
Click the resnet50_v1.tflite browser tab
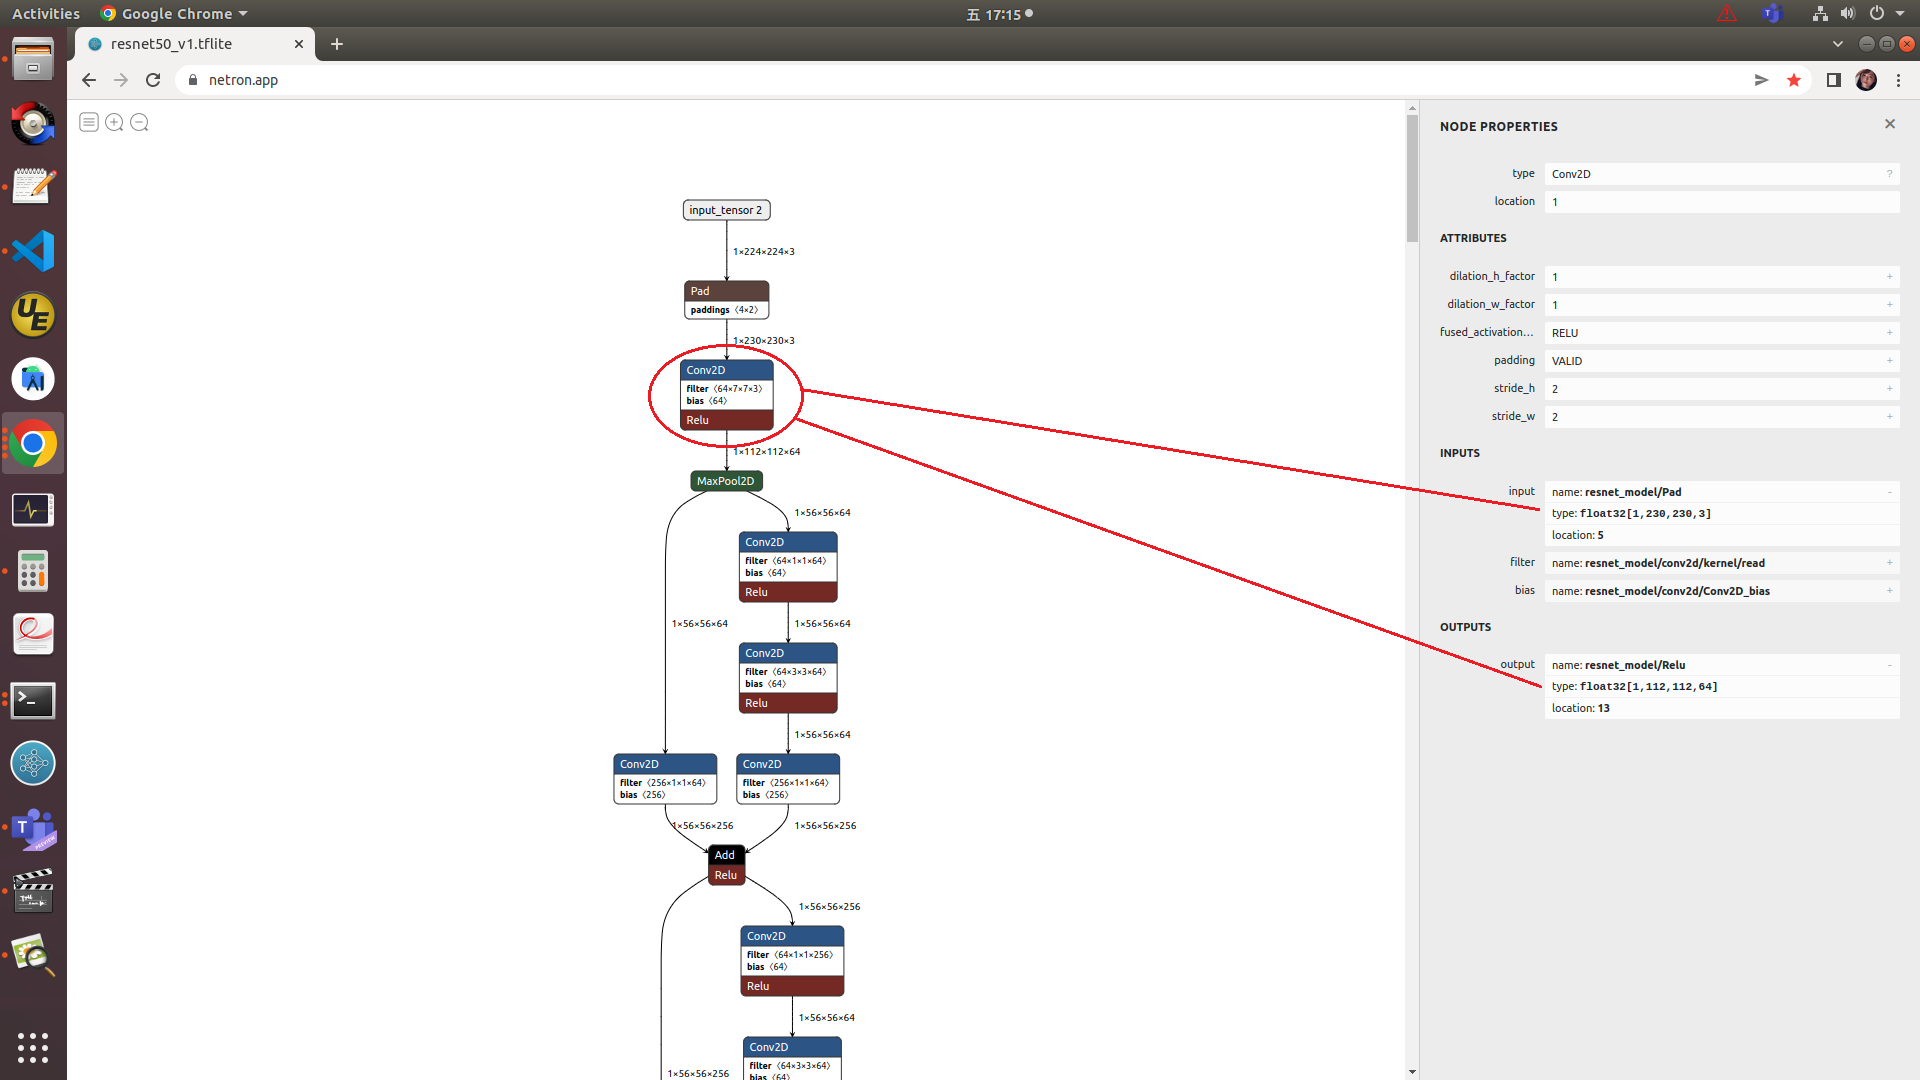pos(198,44)
